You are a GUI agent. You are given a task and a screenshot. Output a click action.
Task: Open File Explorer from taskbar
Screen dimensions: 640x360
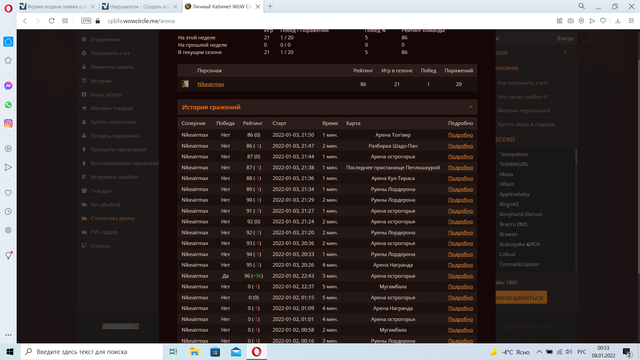click(194, 351)
